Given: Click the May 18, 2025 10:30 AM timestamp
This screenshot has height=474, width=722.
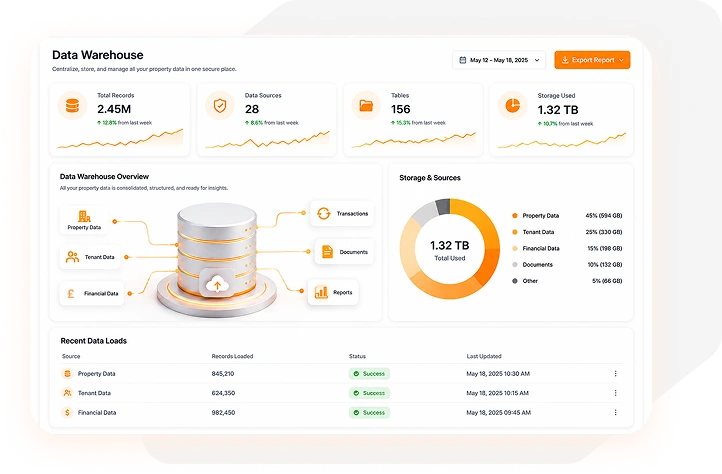Looking at the screenshot, I should pyautogui.click(x=498, y=374).
